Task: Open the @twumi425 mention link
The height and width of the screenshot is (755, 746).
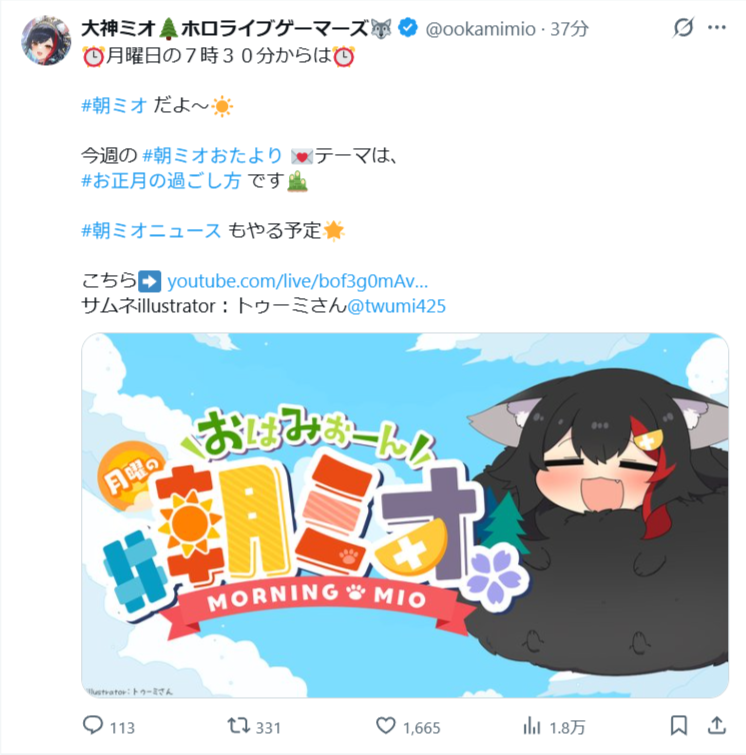Action: (396, 306)
